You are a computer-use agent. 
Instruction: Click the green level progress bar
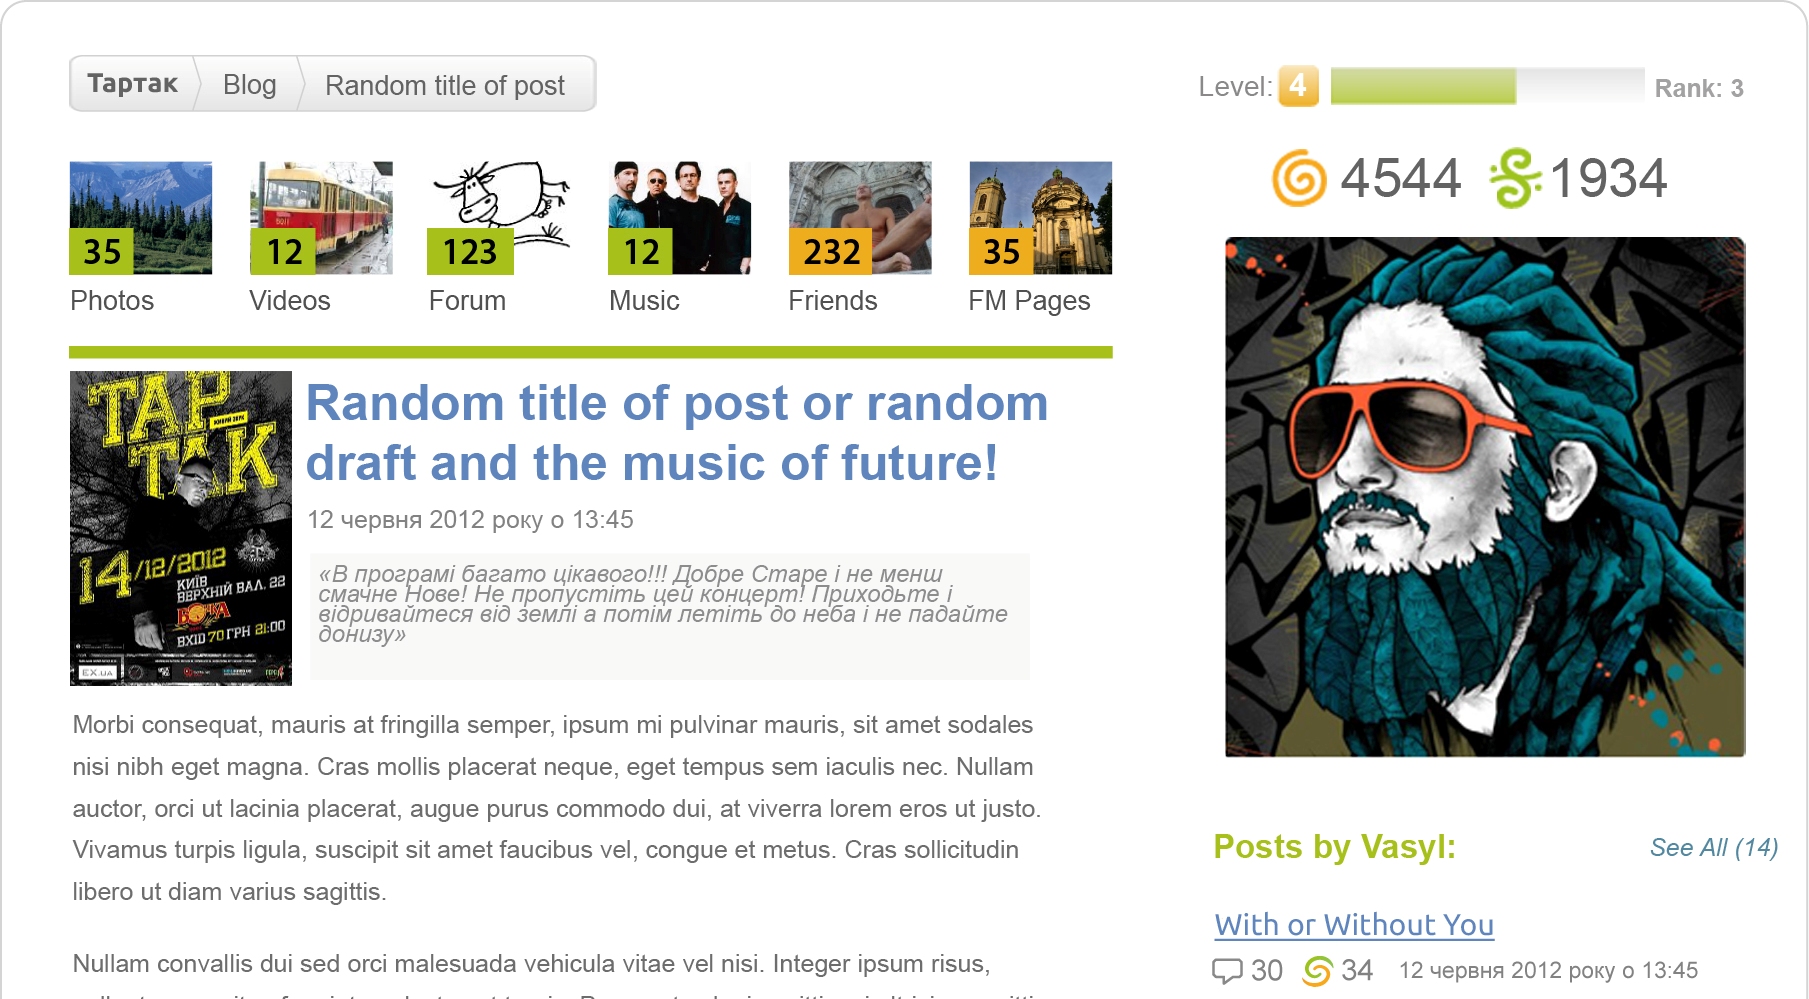pos(1488,86)
